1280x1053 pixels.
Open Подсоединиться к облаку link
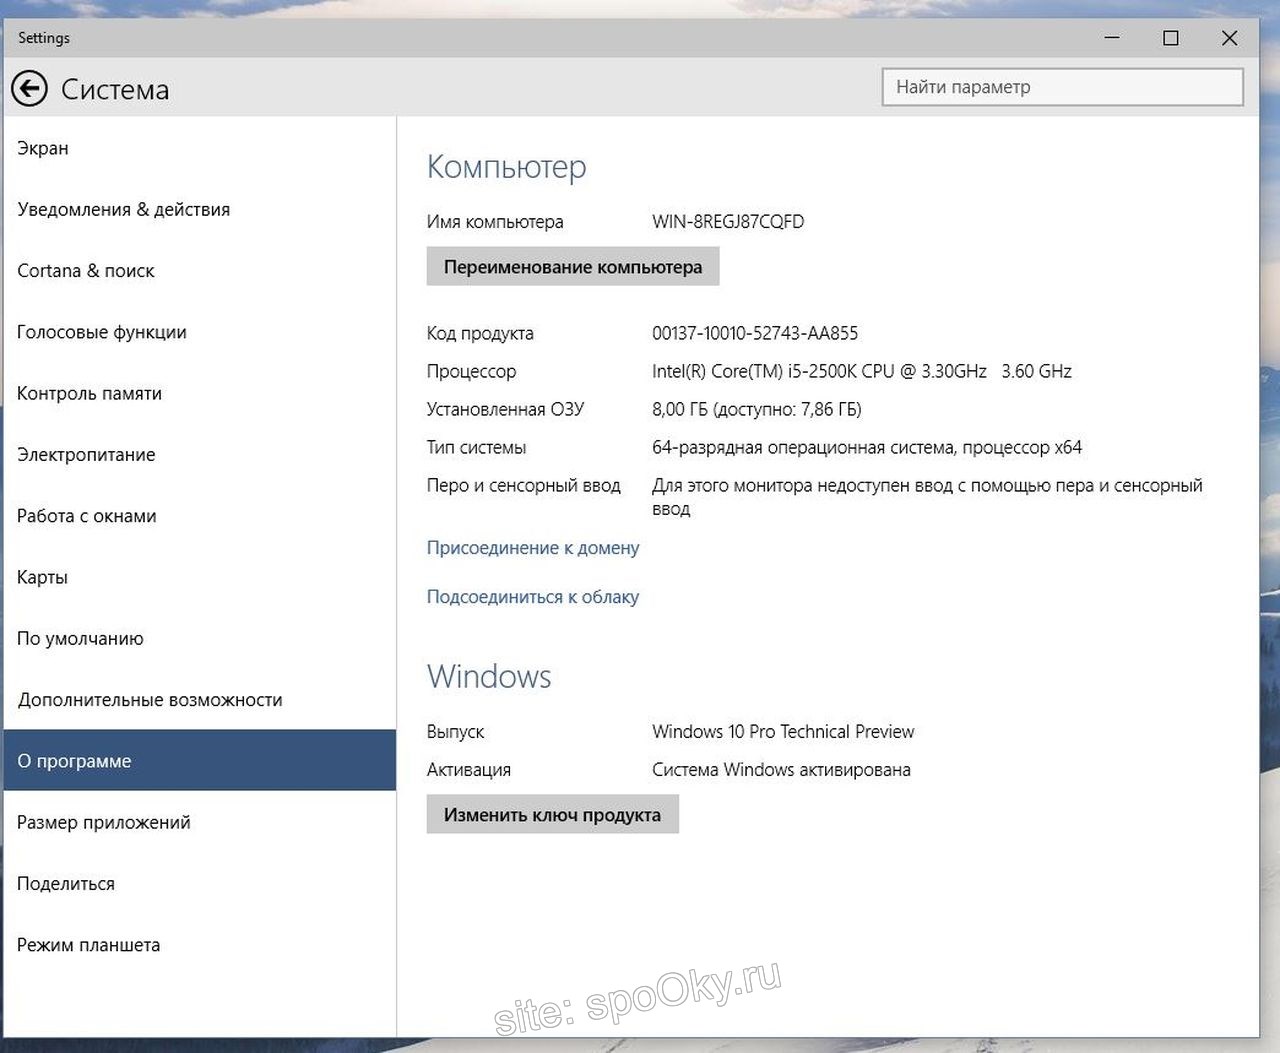tap(533, 597)
